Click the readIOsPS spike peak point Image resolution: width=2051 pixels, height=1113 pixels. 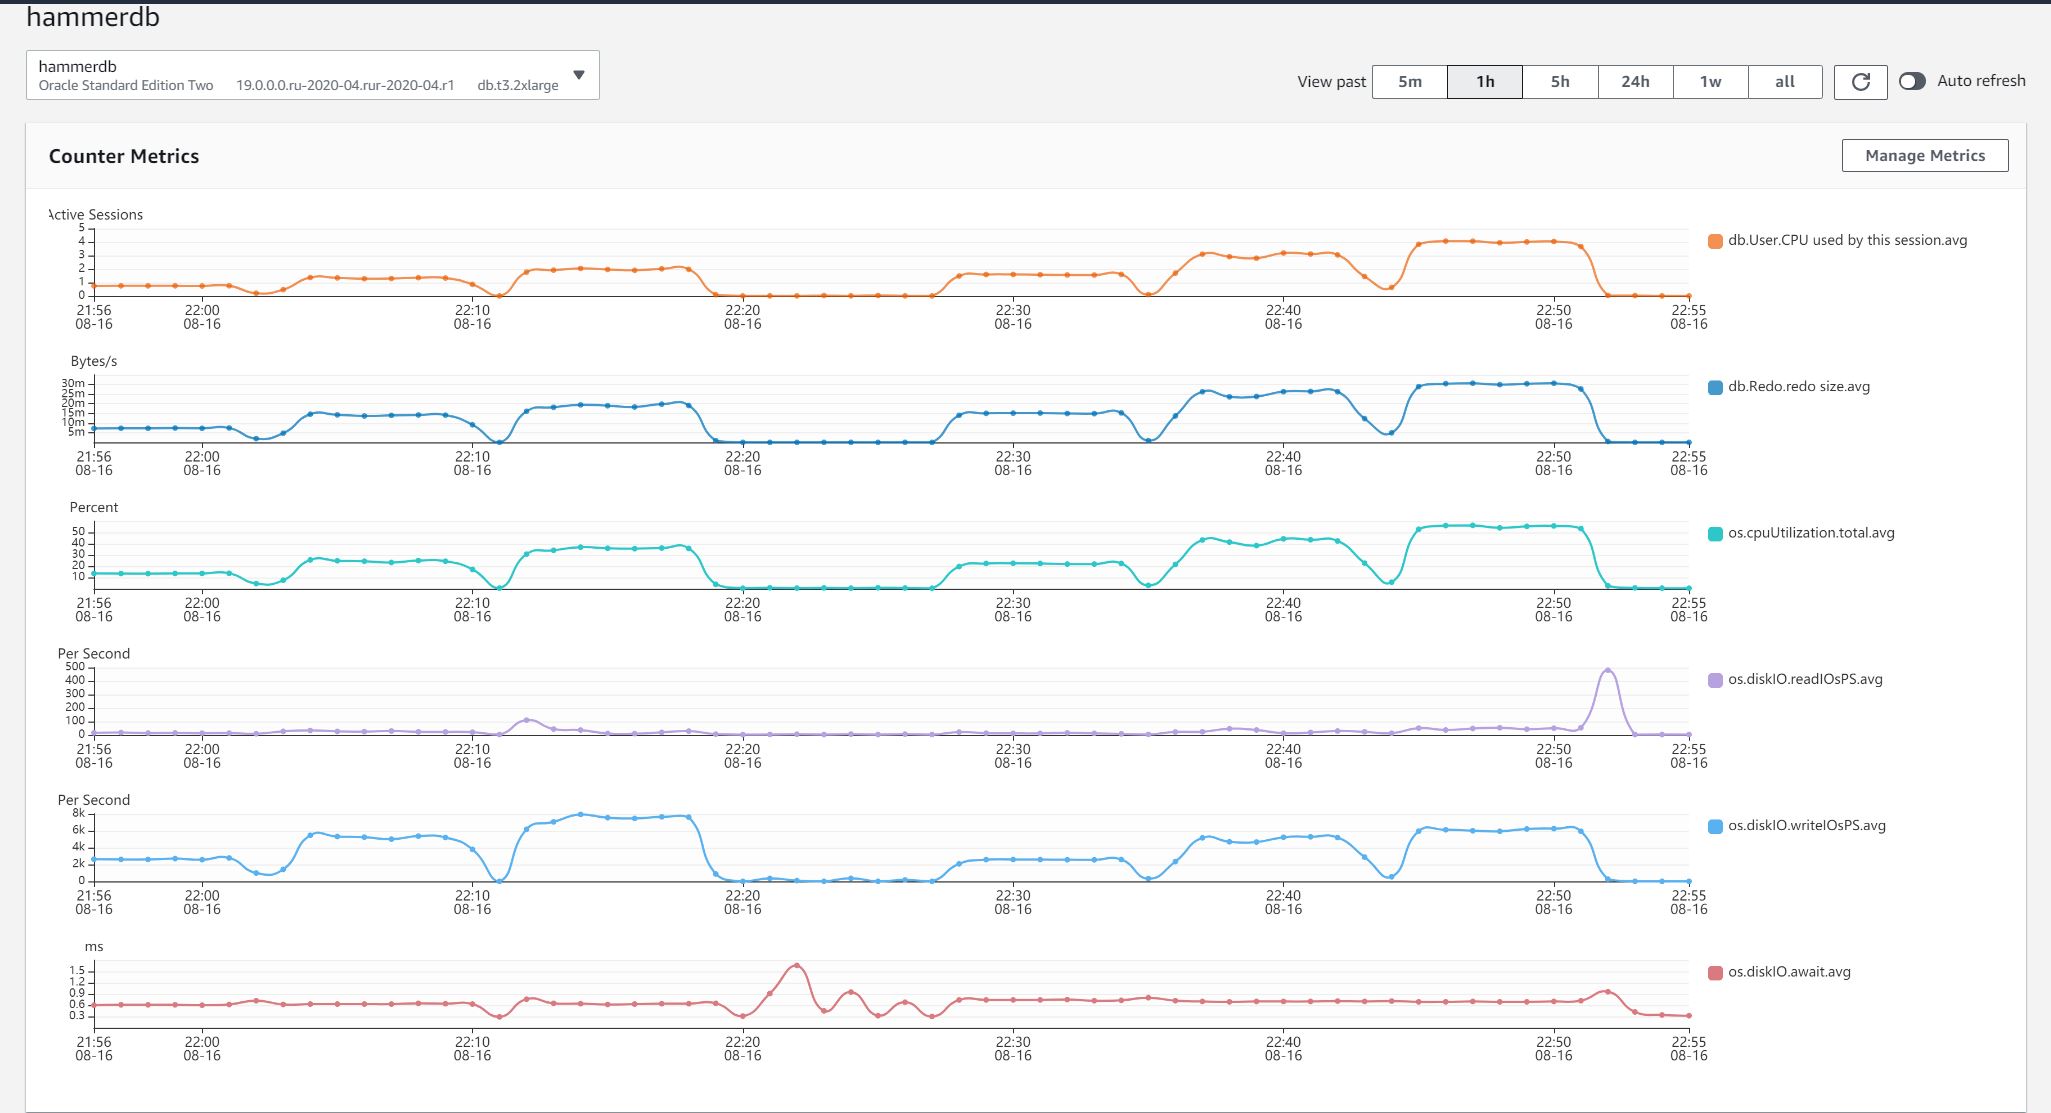[1607, 671]
